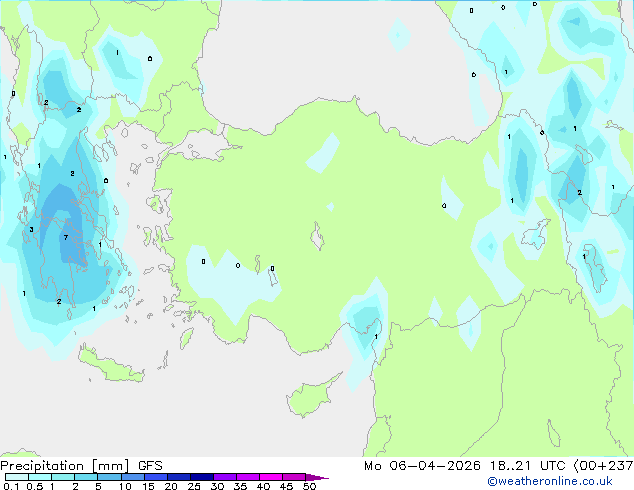
Task: Click the 3 mm value near western Greece
Action: [x=31, y=230]
